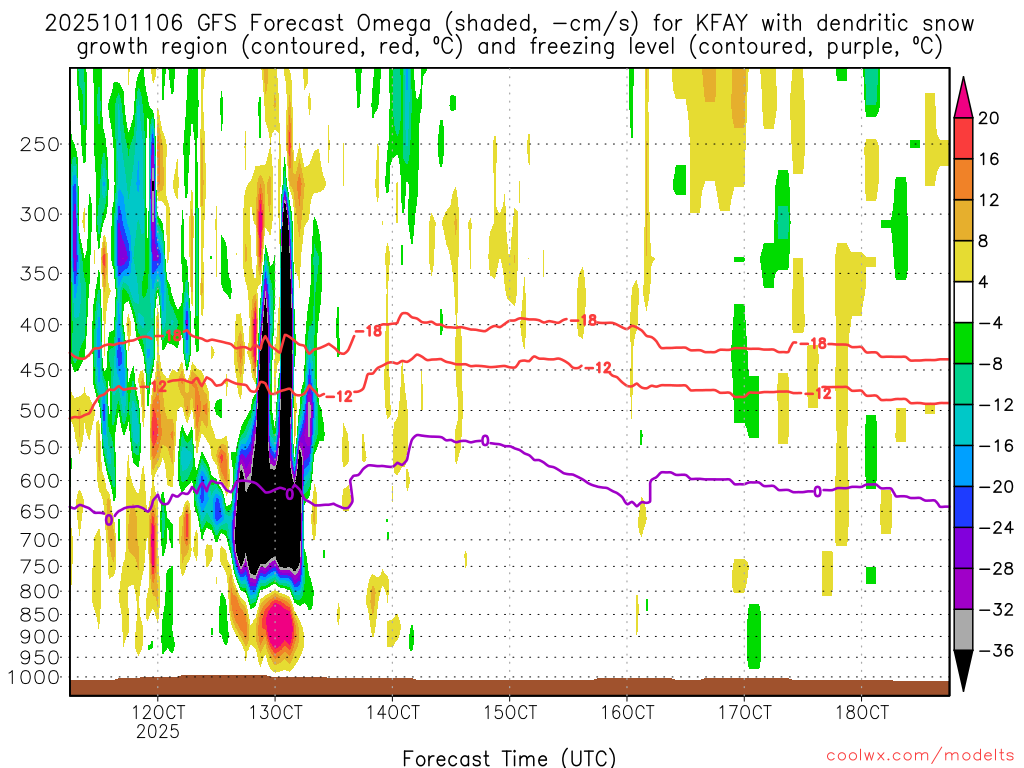This screenshot has height=768, width=1024.
Task: Click the 450 pressure level label
Action: (40, 370)
